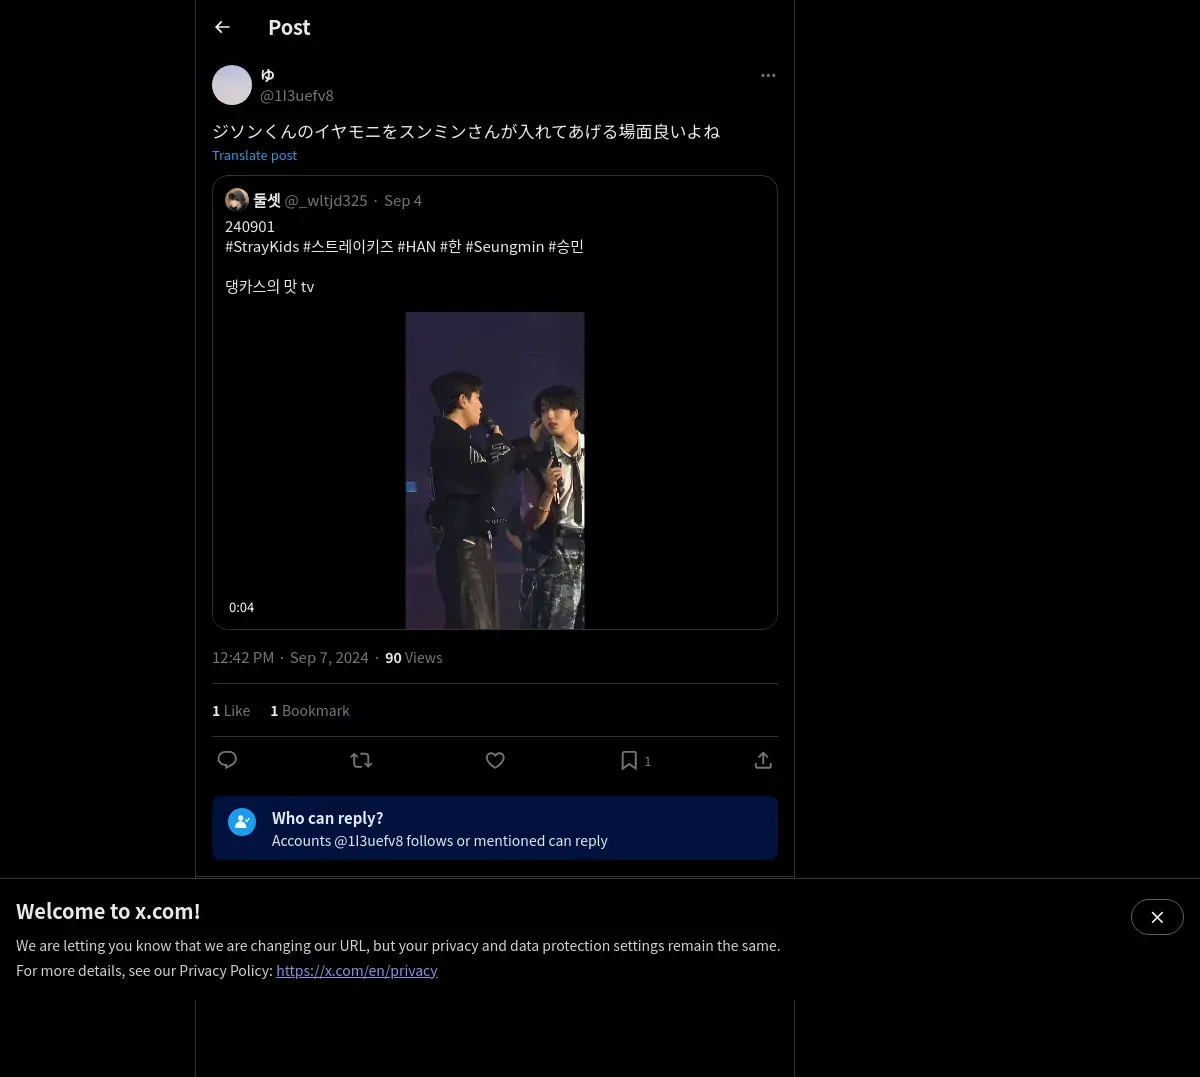
Task: Click Translate post link
Action: [x=254, y=155]
